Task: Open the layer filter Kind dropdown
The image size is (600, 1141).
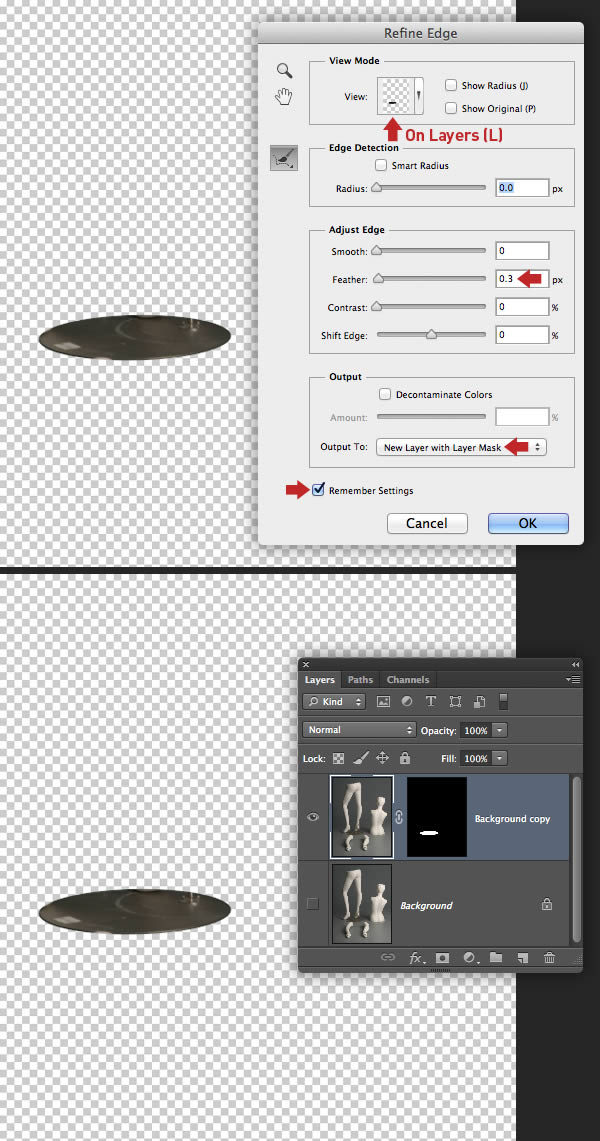Action: click(334, 702)
